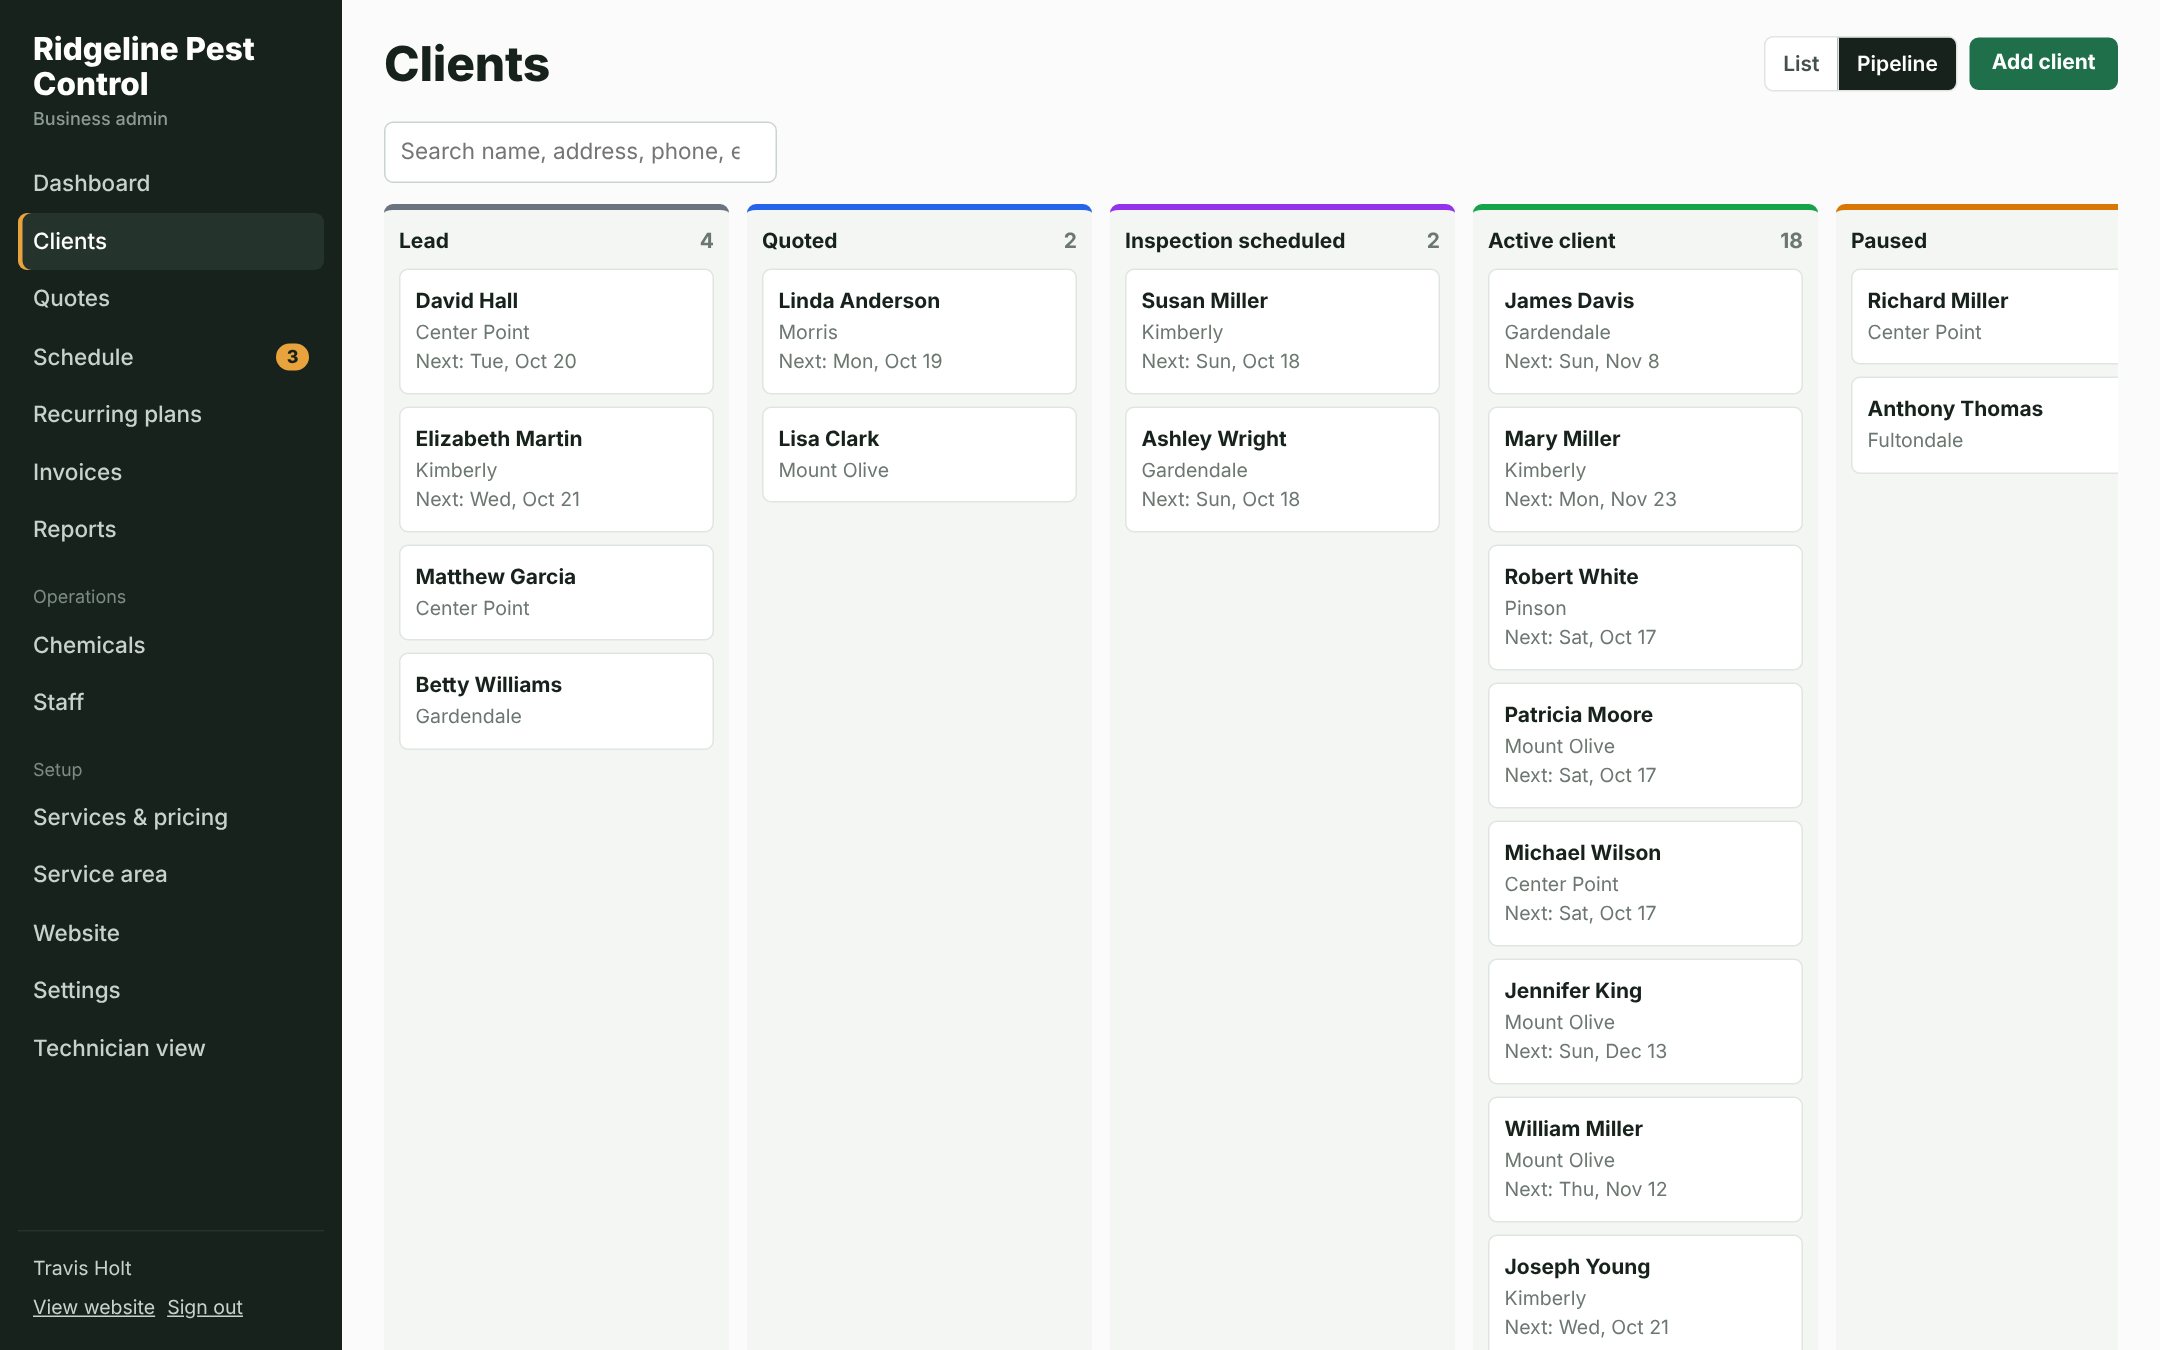
Task: Open Settings in the sidebar
Action: pos(170,990)
